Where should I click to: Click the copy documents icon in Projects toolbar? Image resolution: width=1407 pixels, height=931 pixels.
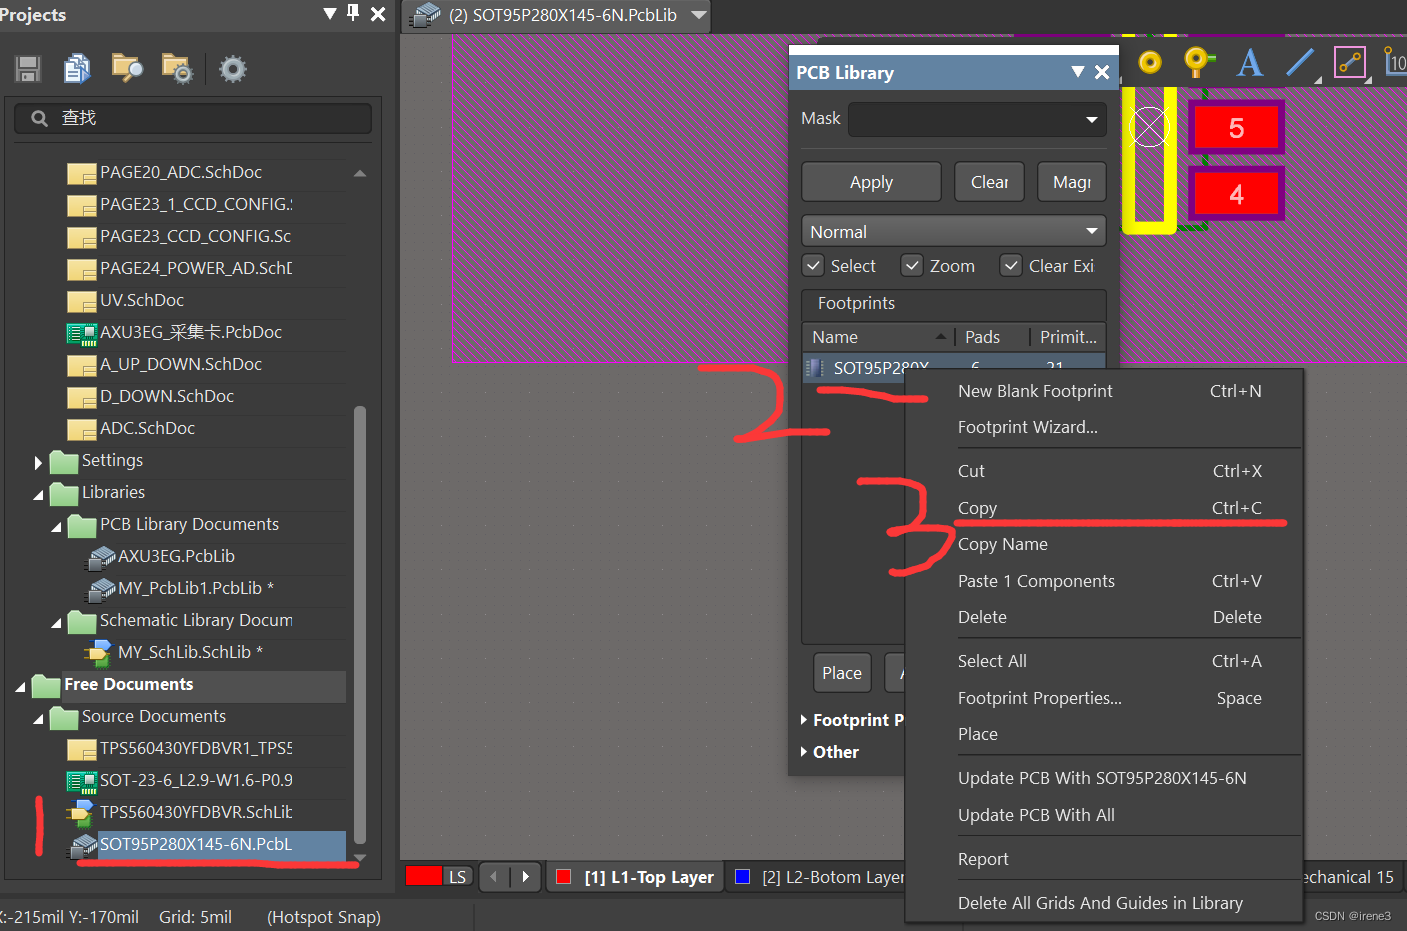pyautogui.click(x=77, y=68)
